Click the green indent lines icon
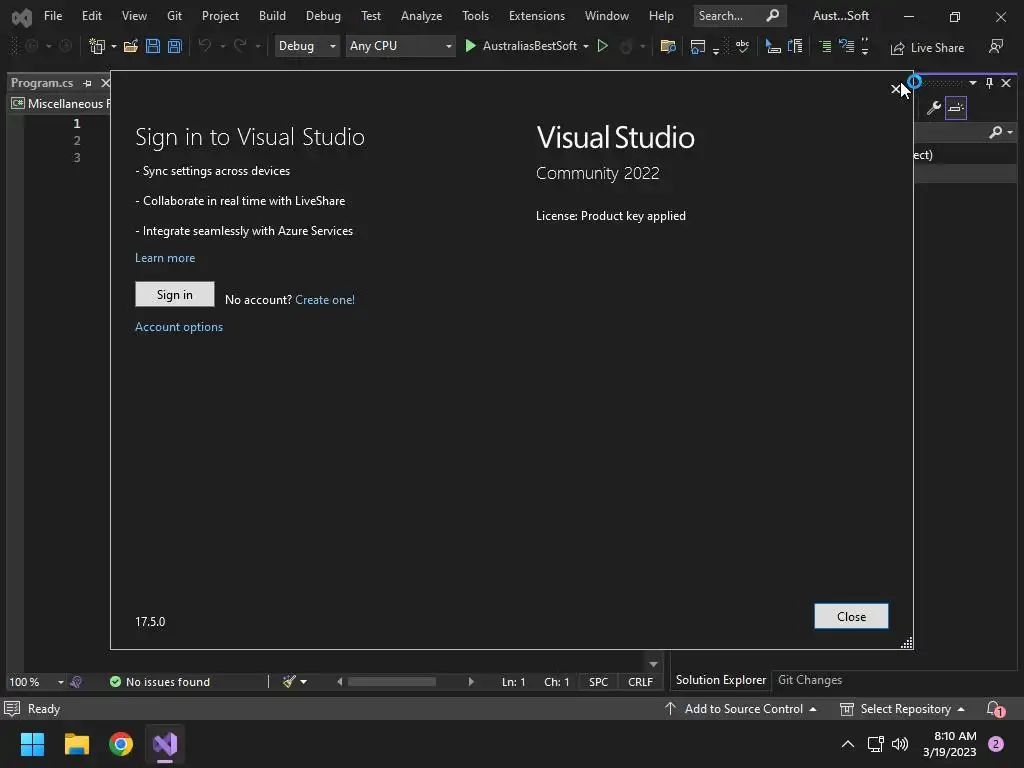Viewport: 1024px width, 768px height. [x=825, y=46]
